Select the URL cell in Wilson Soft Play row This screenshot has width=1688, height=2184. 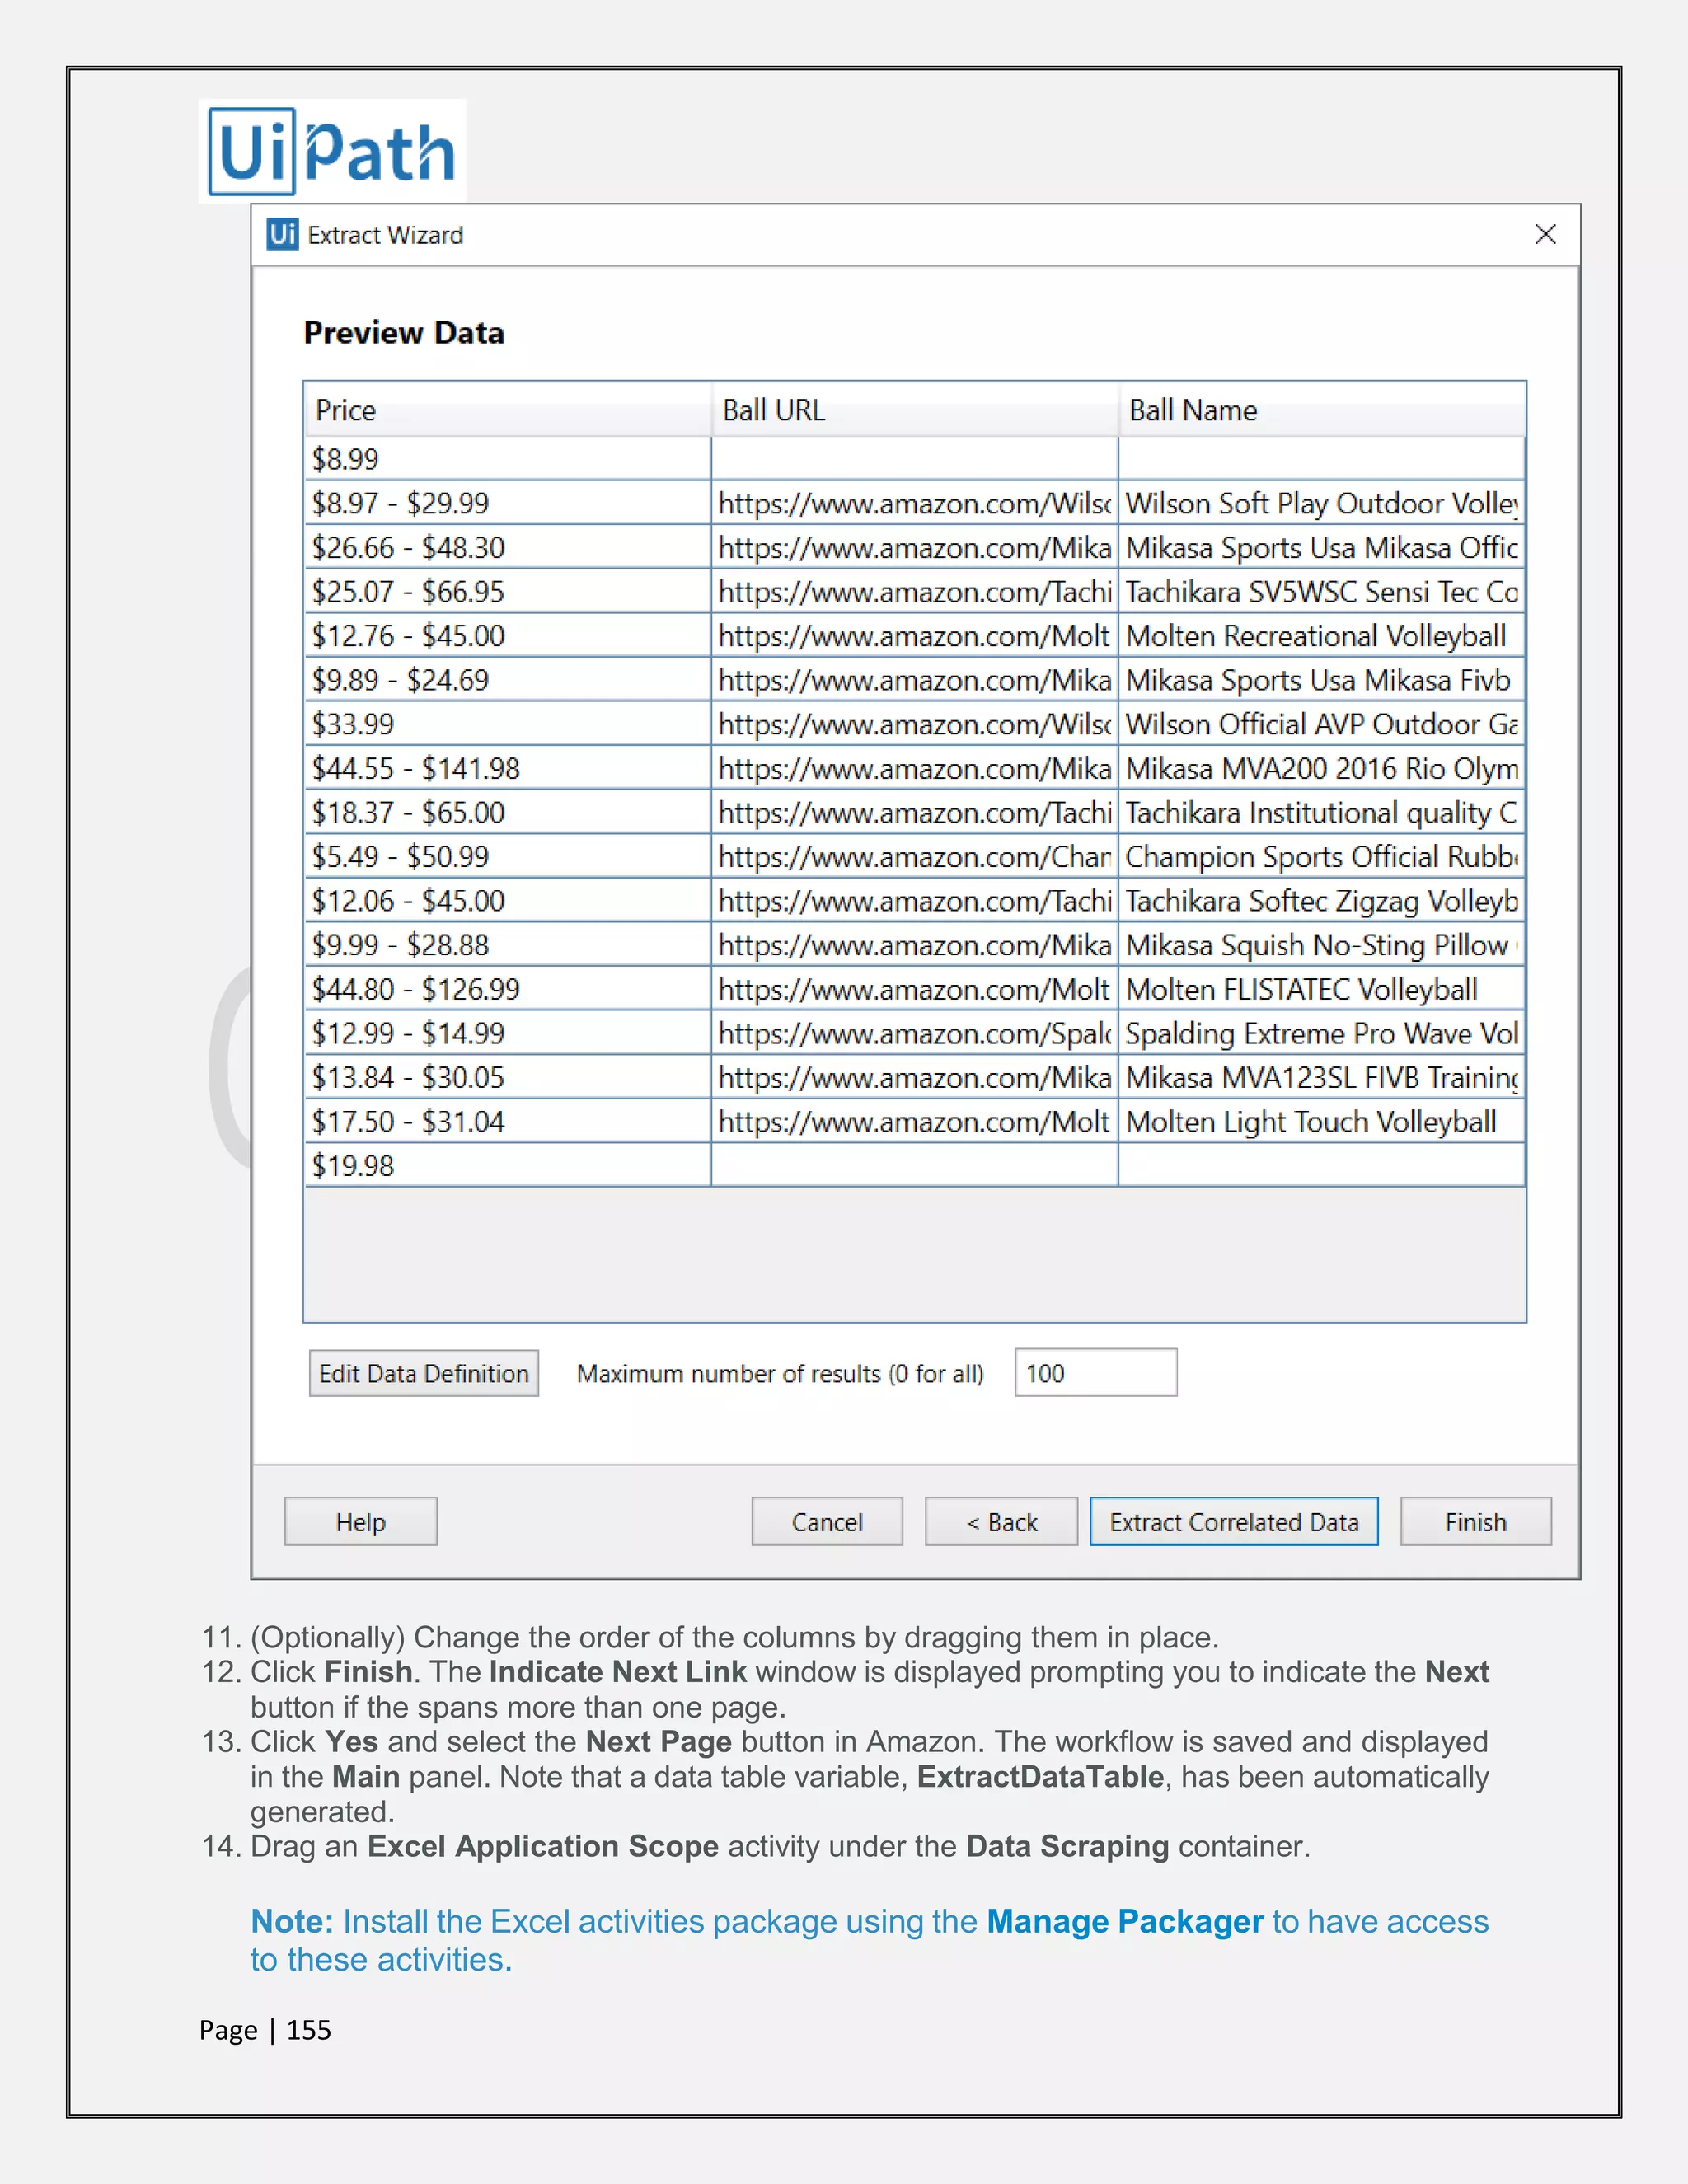click(x=915, y=503)
